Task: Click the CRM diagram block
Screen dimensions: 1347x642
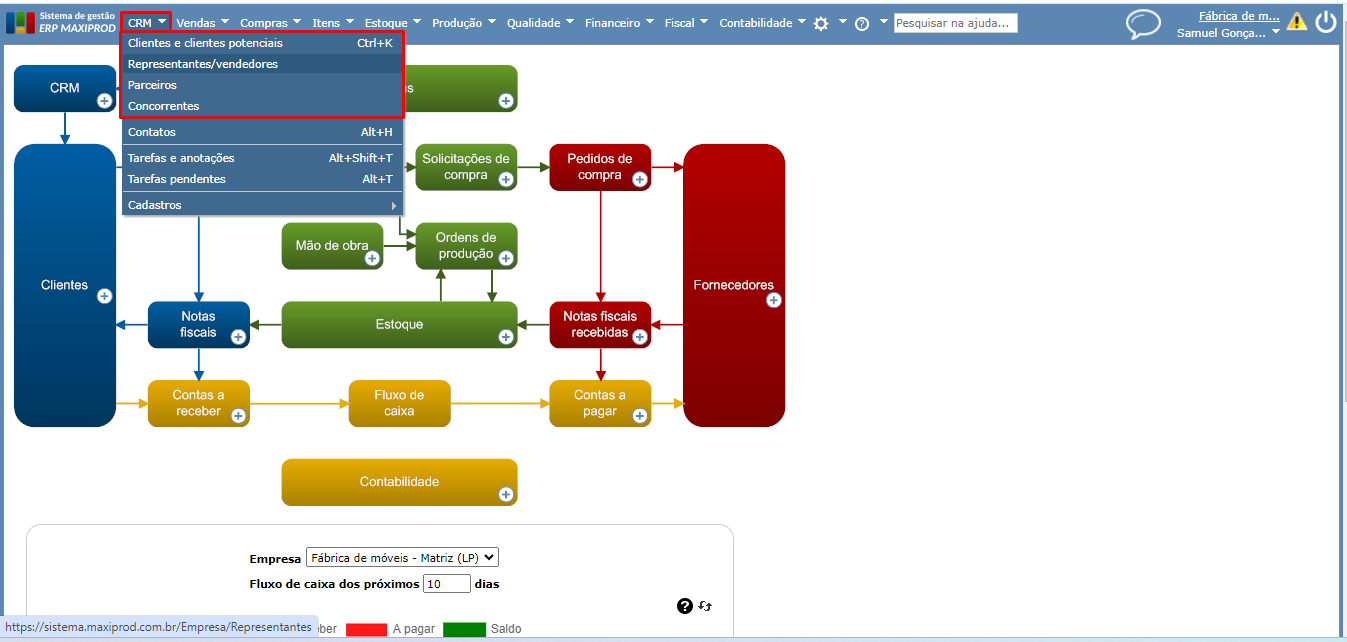Action: (65, 88)
